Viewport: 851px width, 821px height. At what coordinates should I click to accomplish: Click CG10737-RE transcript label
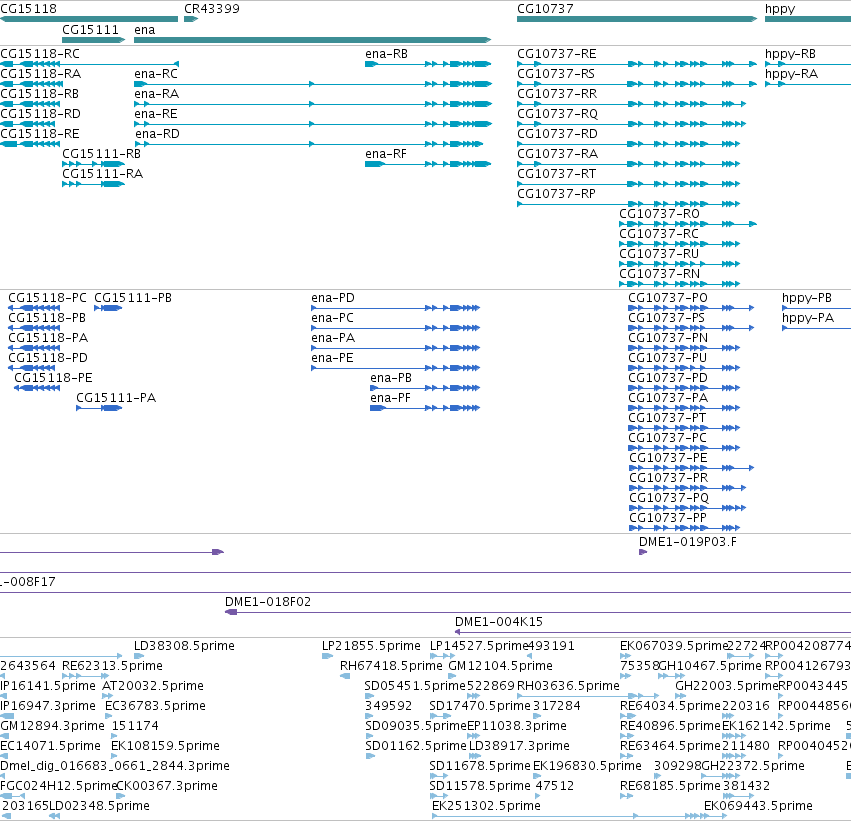coord(556,54)
